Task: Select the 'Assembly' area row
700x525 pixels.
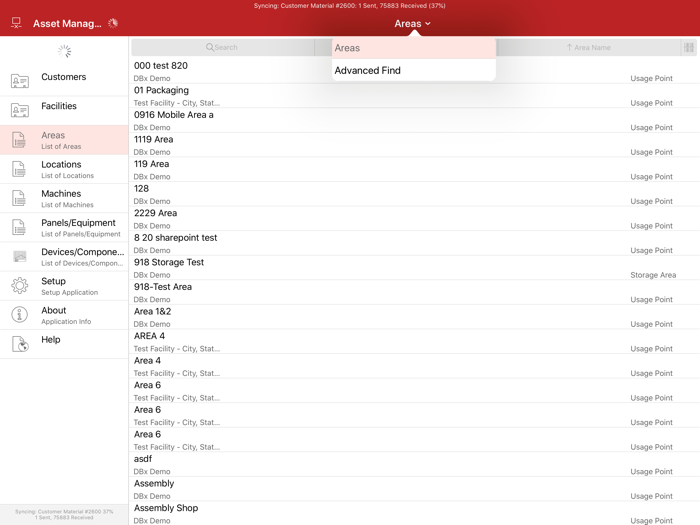Action: (414, 488)
